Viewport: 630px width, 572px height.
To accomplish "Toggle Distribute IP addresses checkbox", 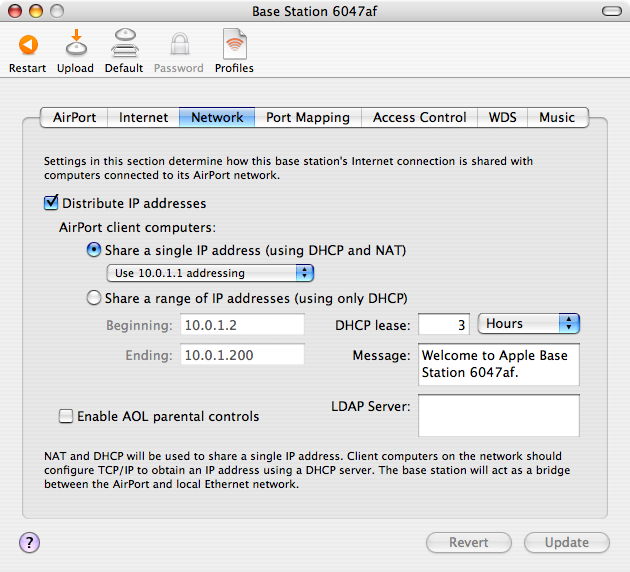I will (x=51, y=202).
